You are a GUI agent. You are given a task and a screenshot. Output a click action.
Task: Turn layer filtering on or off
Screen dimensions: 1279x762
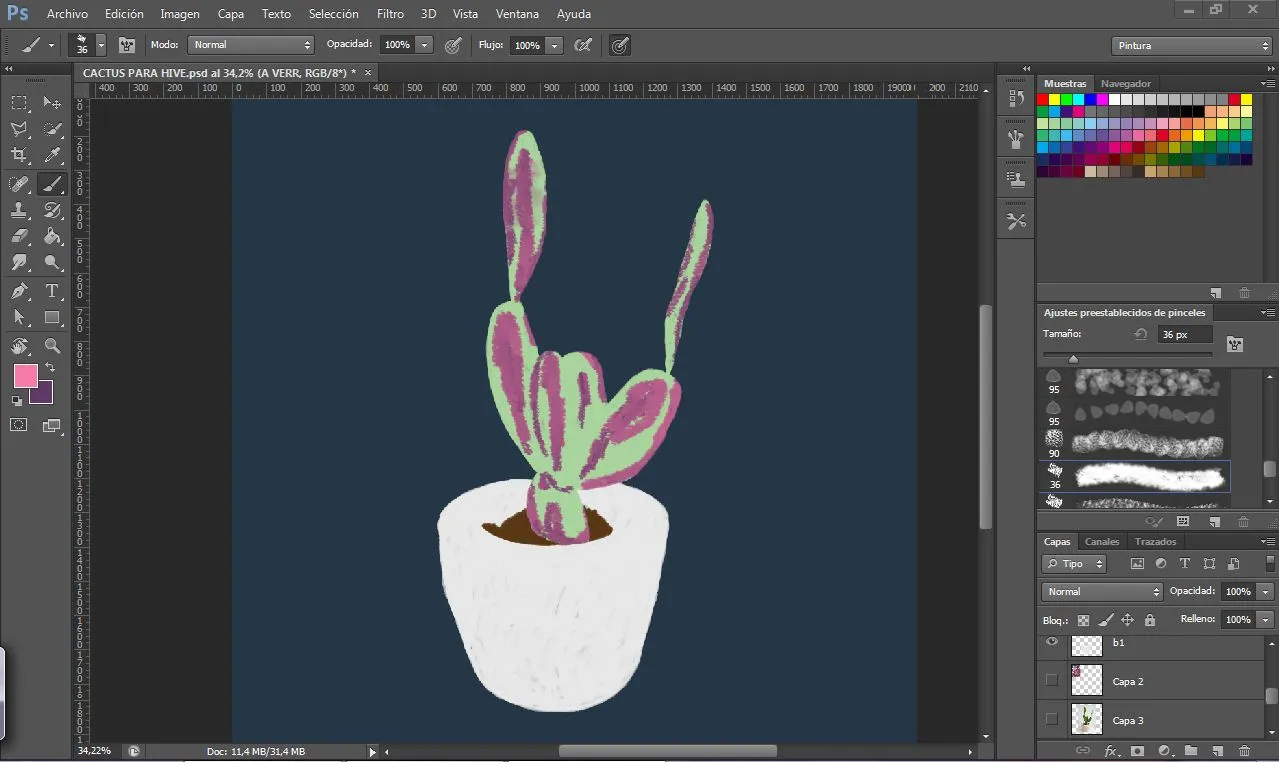pyautogui.click(x=1270, y=564)
